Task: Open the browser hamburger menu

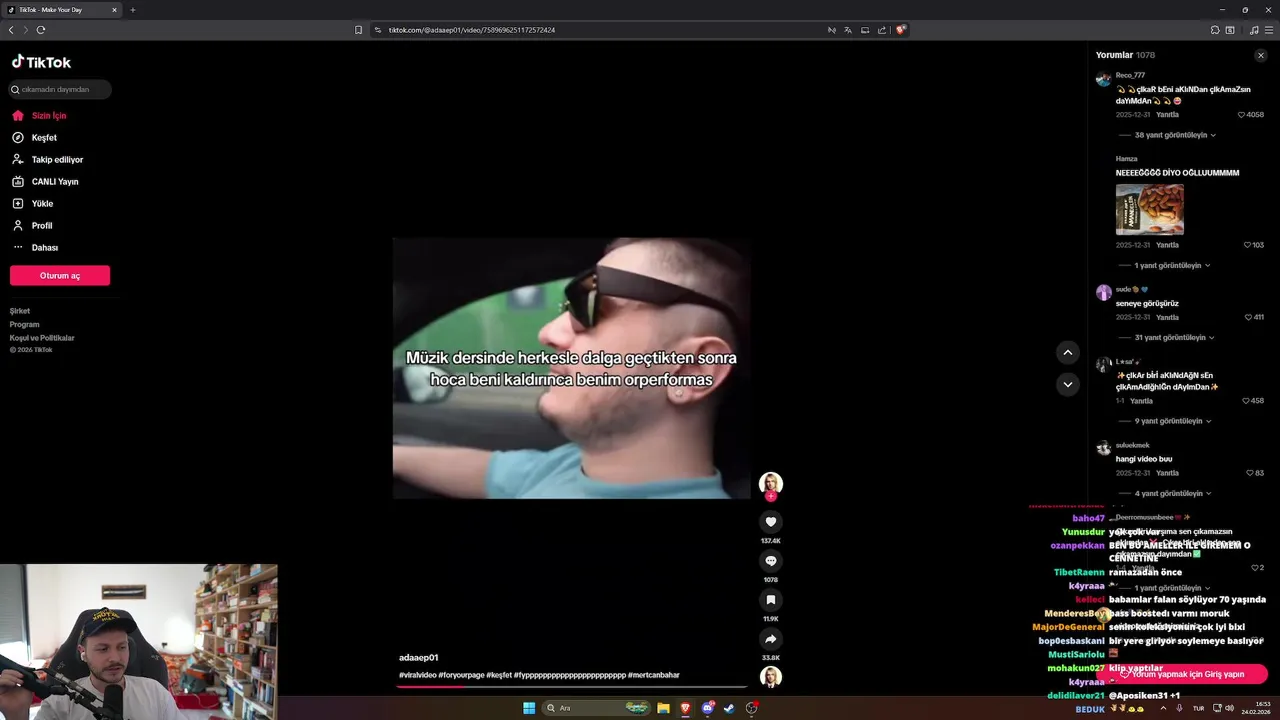Action: [x=1269, y=30]
